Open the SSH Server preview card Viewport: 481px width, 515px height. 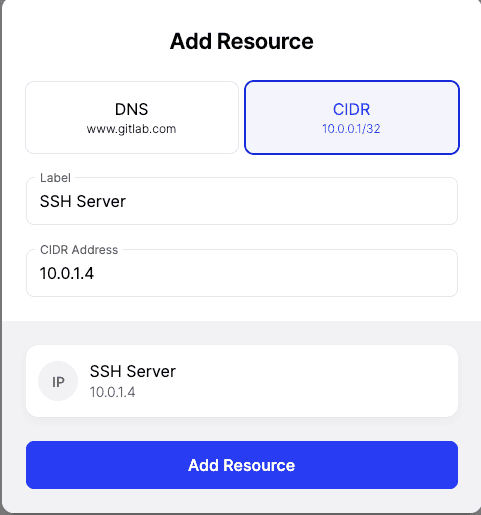(x=242, y=381)
